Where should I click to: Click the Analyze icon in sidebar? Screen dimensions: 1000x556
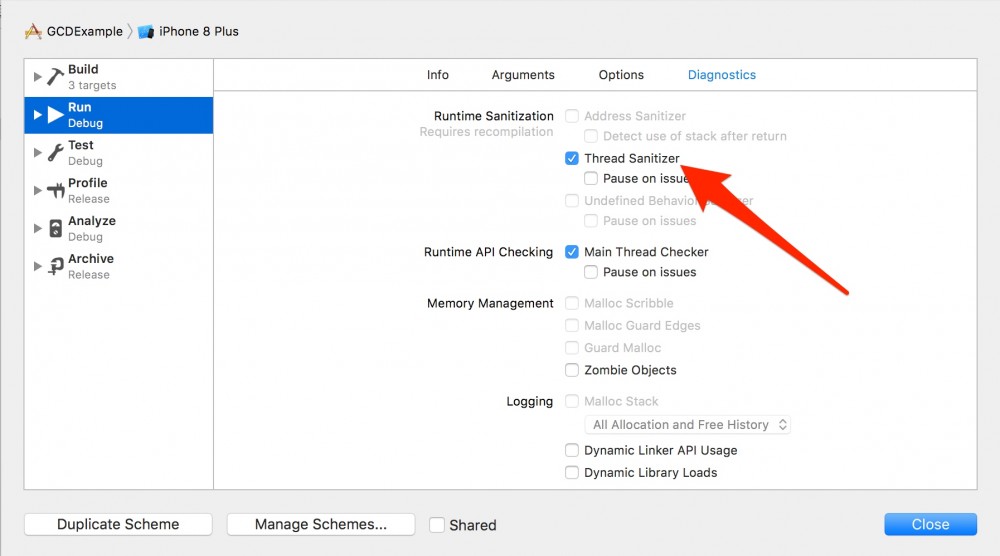[55, 229]
